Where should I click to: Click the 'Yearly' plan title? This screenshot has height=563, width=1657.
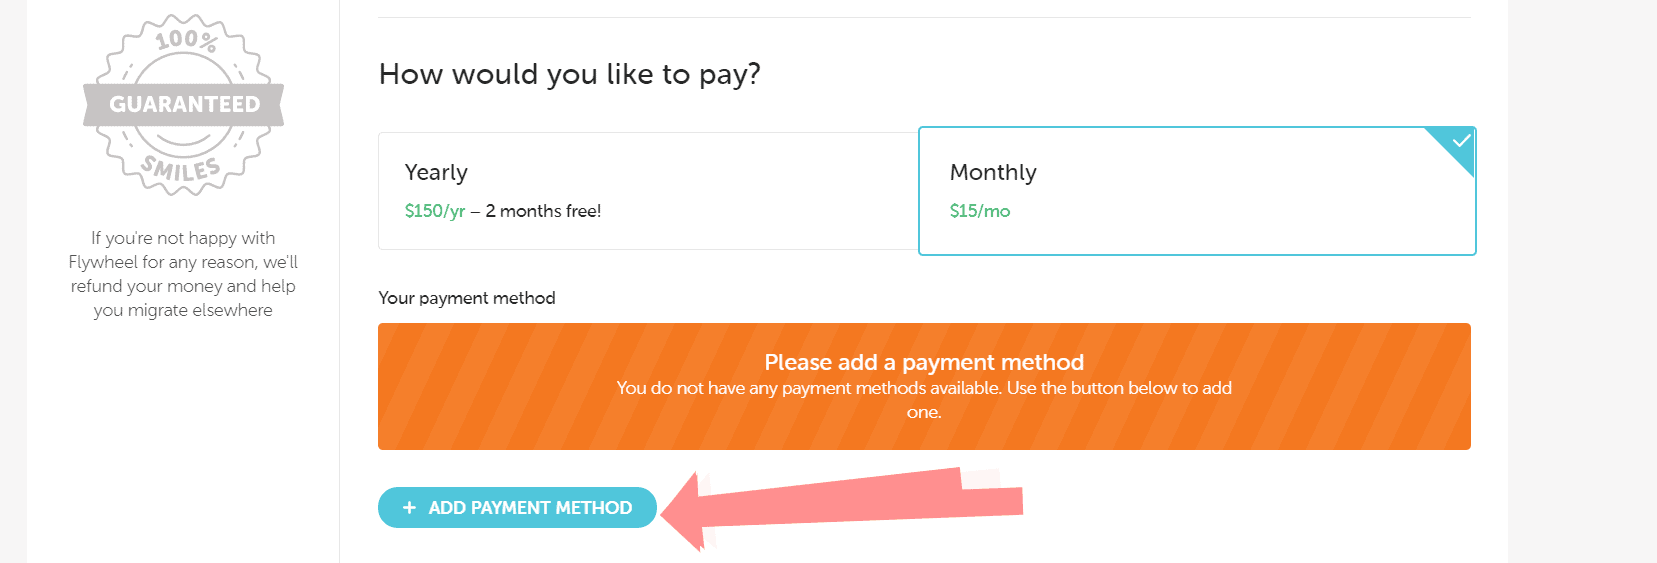click(x=436, y=173)
